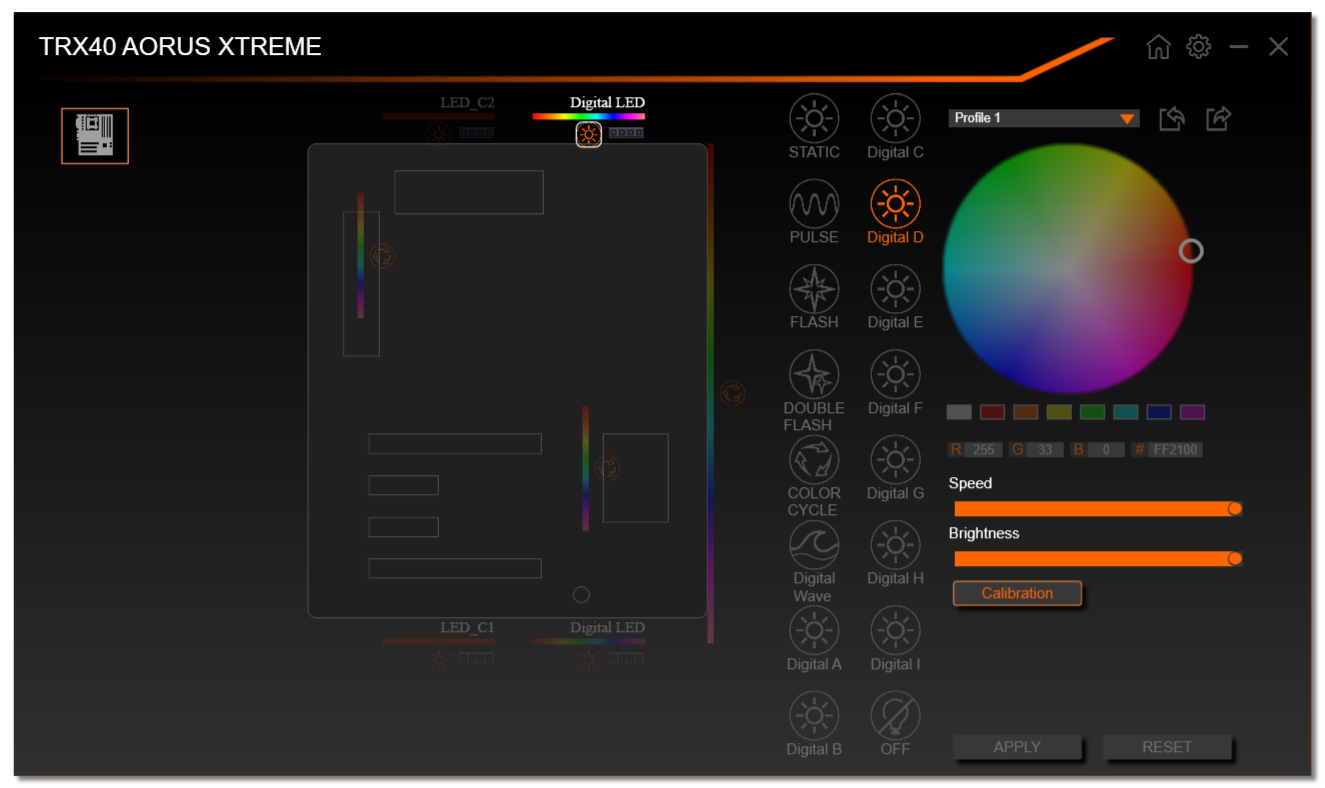Select the STATIC lighting mode icon
The image size is (1325, 788).
click(x=814, y=119)
